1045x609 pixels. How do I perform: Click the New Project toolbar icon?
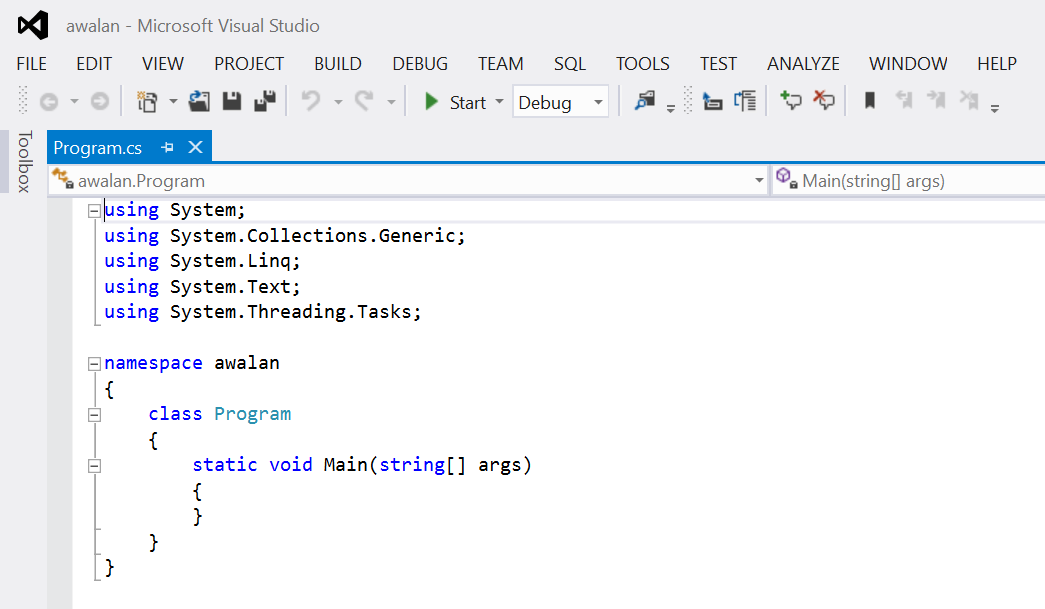(x=148, y=101)
